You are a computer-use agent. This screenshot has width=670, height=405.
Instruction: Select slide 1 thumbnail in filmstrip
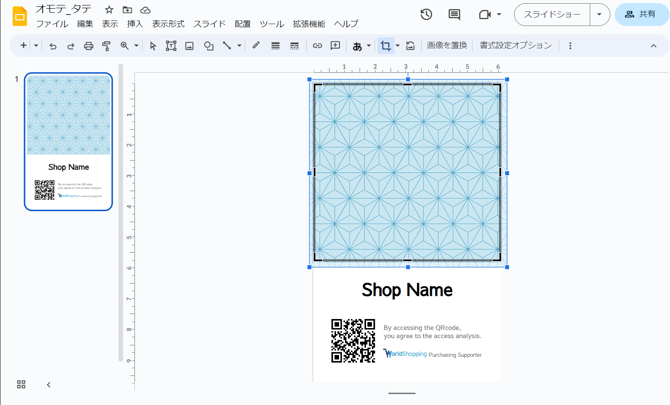point(68,141)
